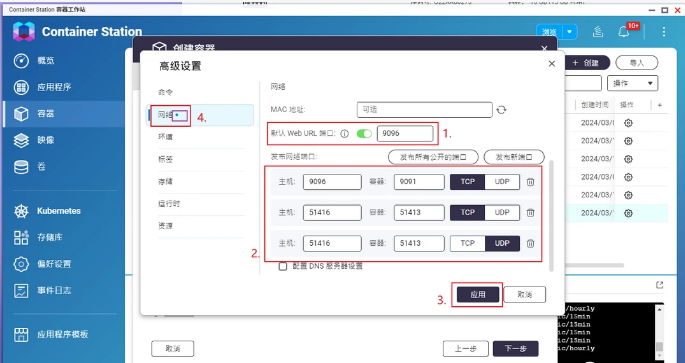Viewport: 685px width, 363px height.
Task: Click the 浏览 browse button
Action: click(x=550, y=32)
